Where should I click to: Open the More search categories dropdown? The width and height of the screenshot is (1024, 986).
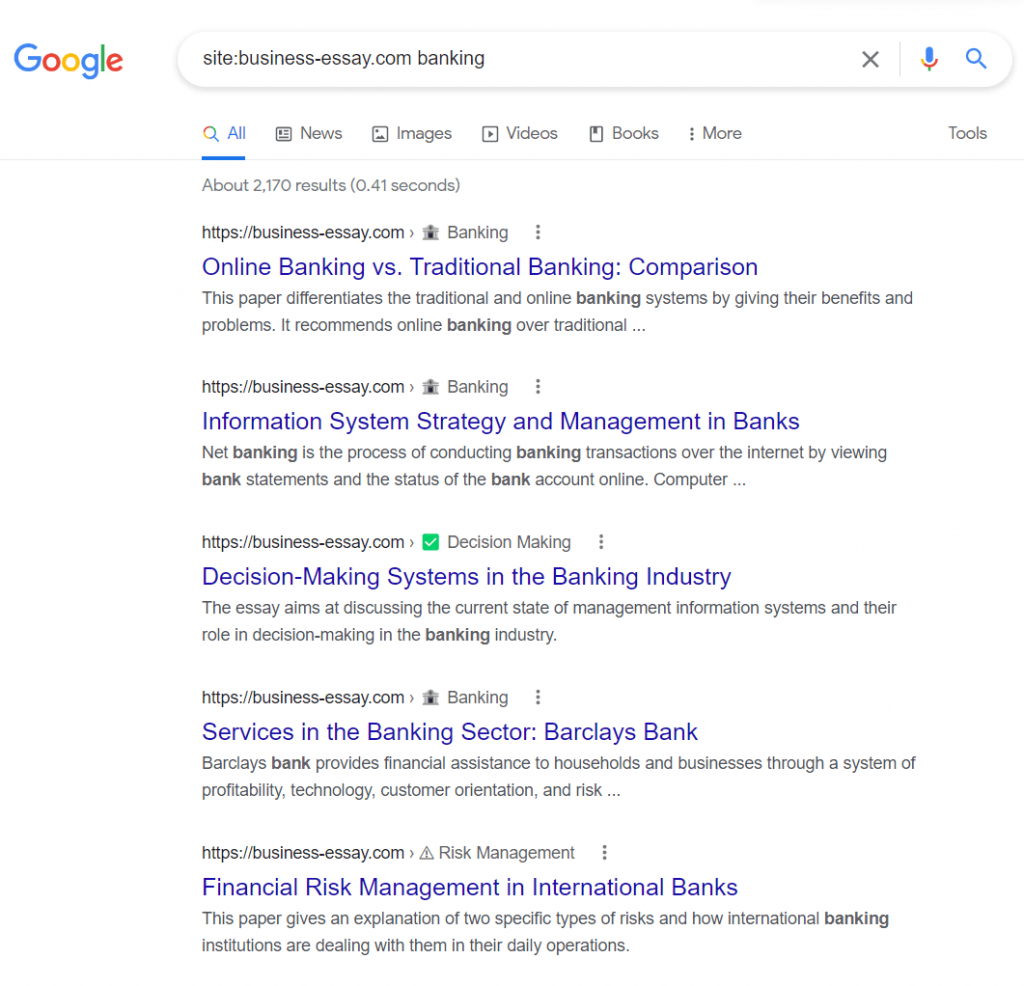(713, 133)
